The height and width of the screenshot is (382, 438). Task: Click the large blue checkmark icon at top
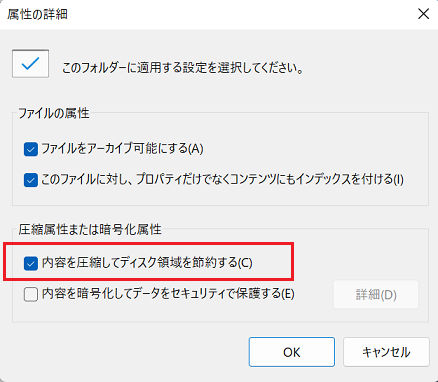(30, 64)
